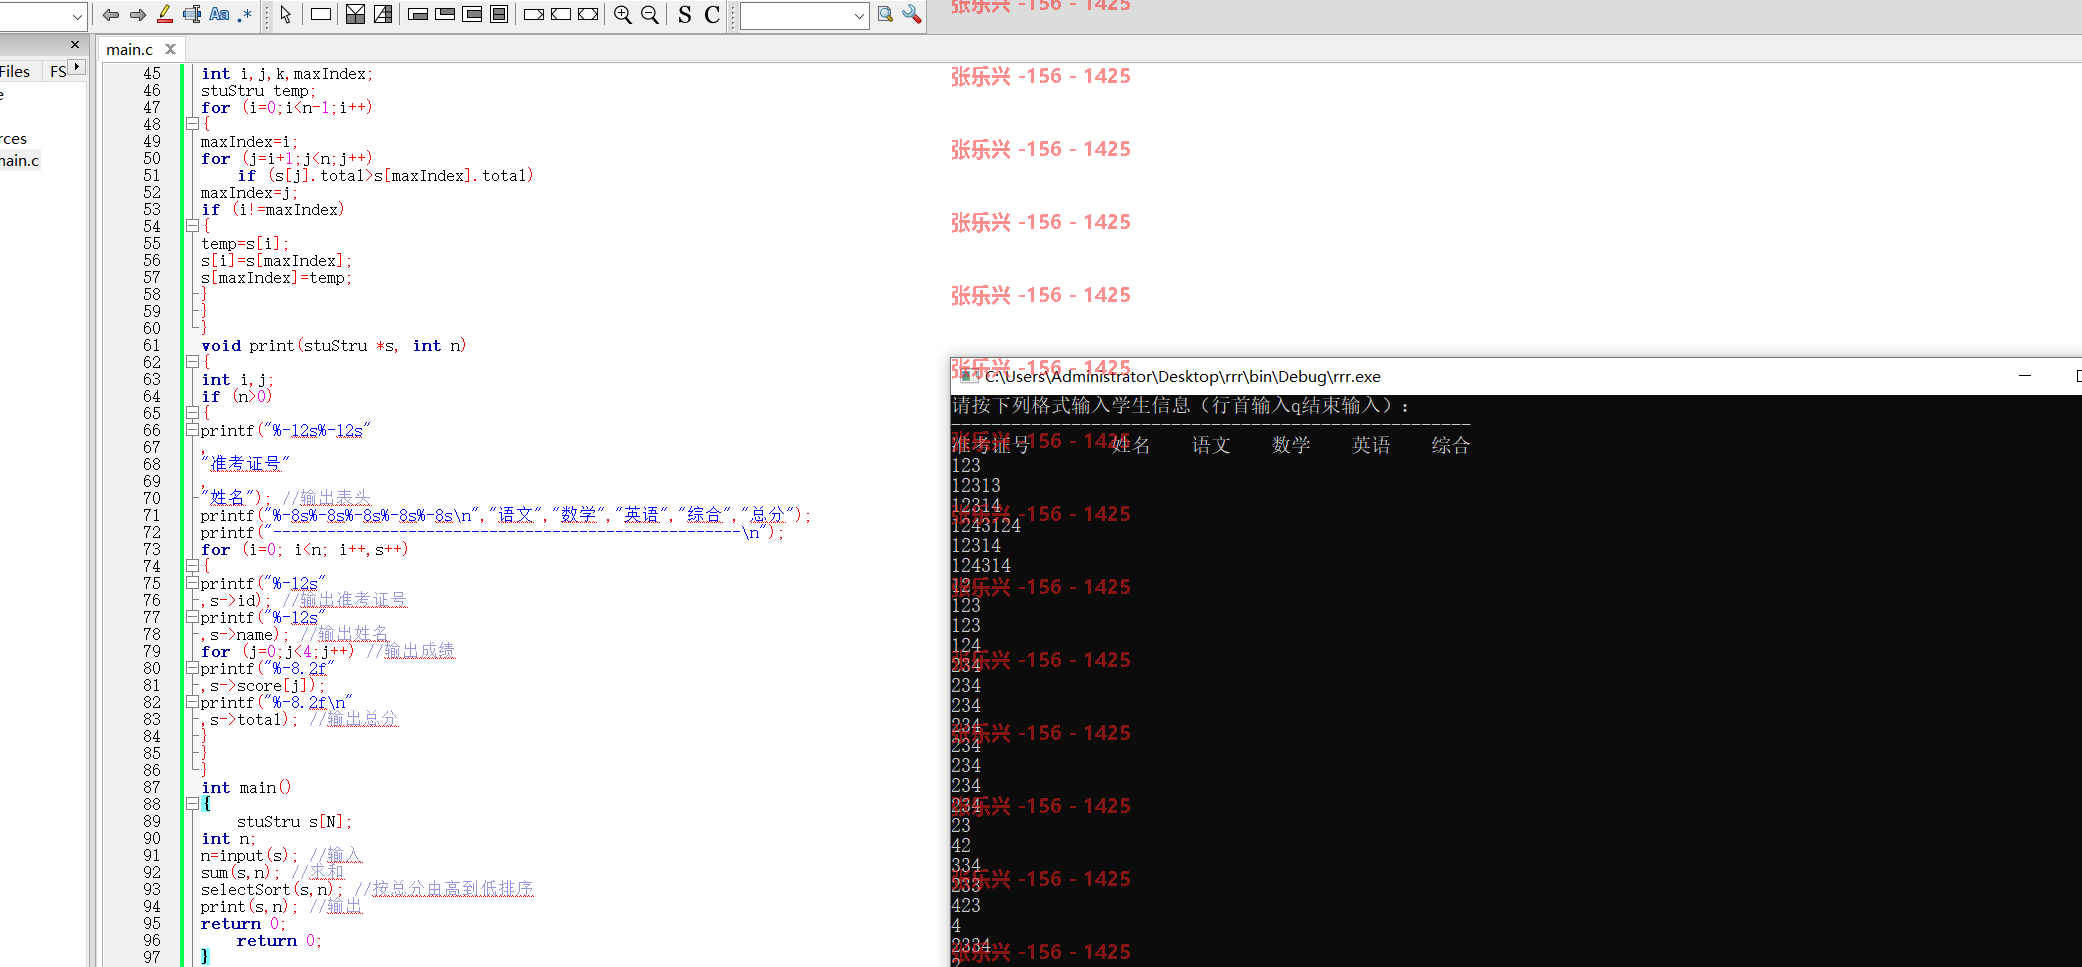
Task: Click line number 87 in the margin
Action: point(151,787)
